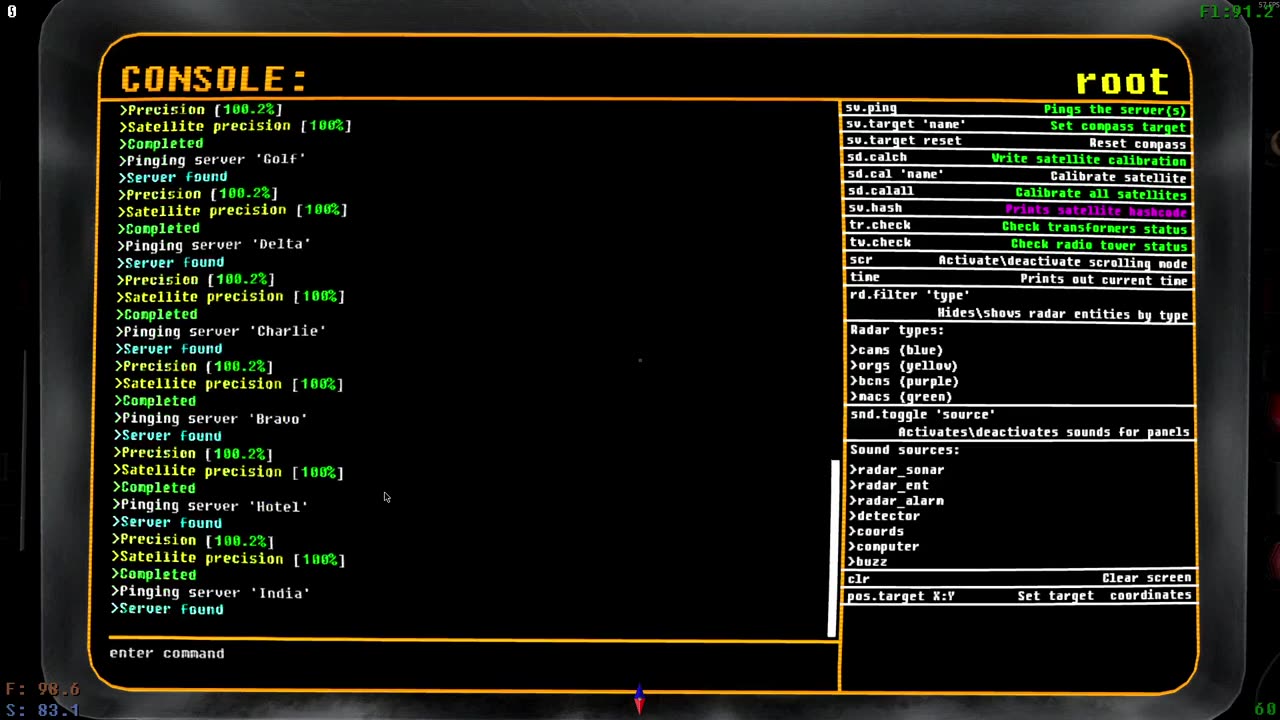
Task: Click the time command row
Action: pyautogui.click(x=1018, y=279)
